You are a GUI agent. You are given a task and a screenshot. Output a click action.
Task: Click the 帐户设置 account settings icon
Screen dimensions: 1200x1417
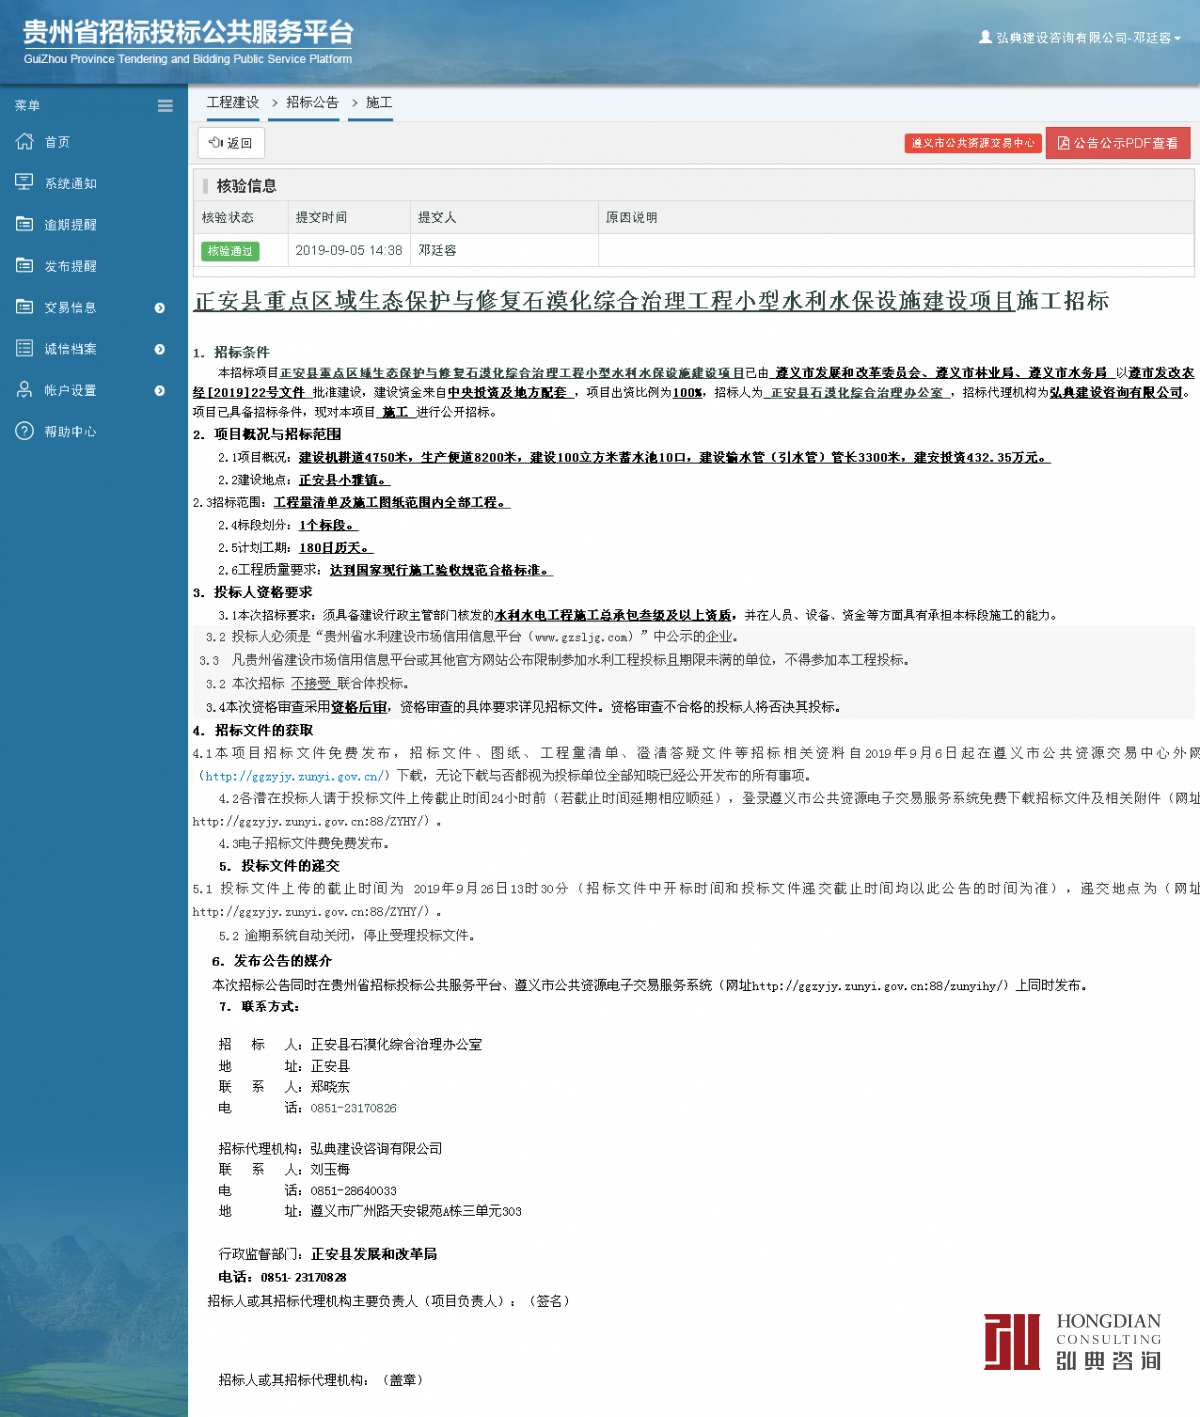tap(24, 390)
